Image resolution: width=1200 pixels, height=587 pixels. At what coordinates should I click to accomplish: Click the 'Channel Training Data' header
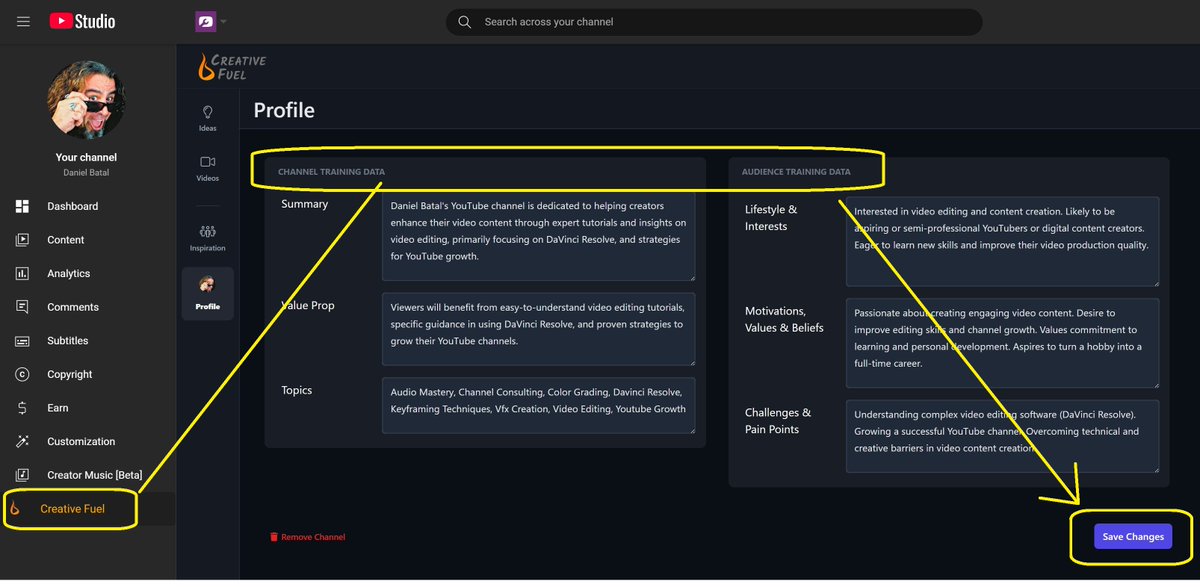coord(331,172)
